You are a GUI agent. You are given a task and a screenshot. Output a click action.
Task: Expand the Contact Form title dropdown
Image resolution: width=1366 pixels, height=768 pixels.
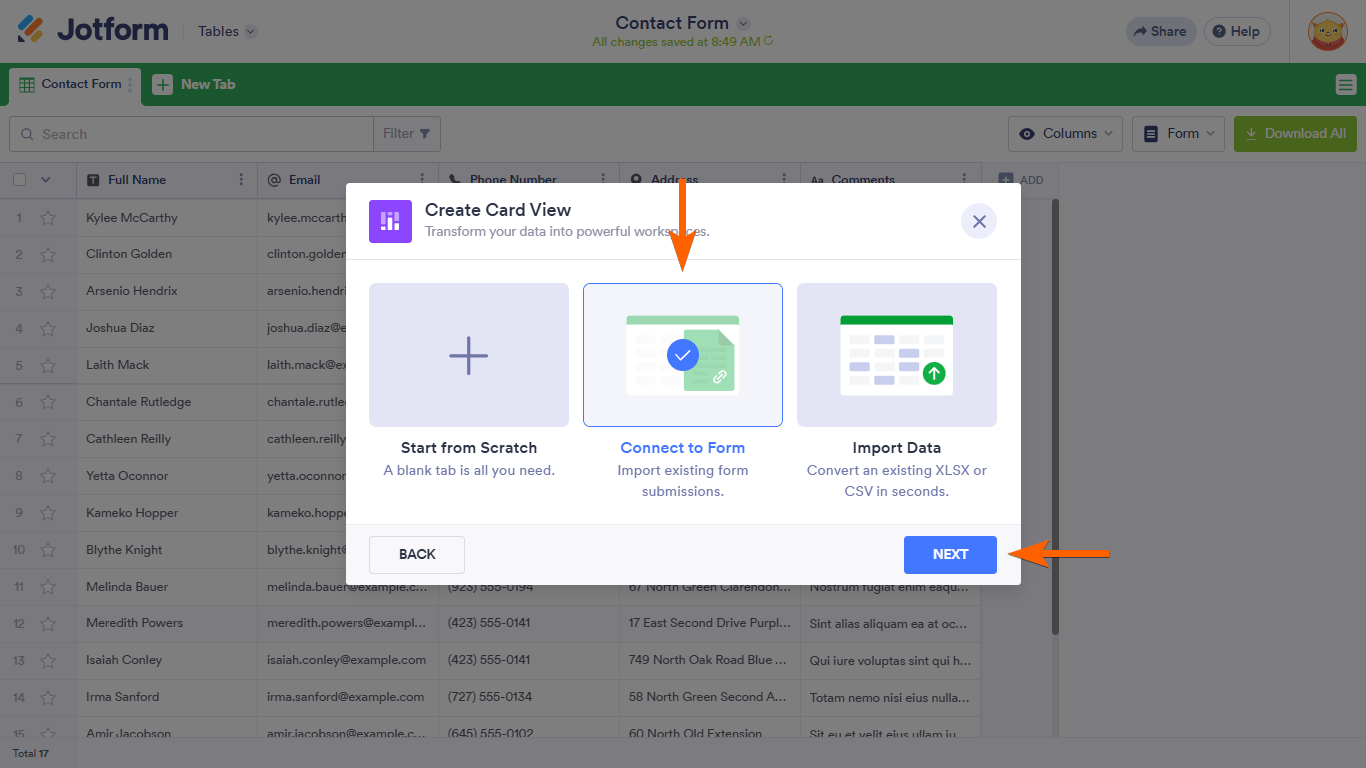(x=743, y=23)
